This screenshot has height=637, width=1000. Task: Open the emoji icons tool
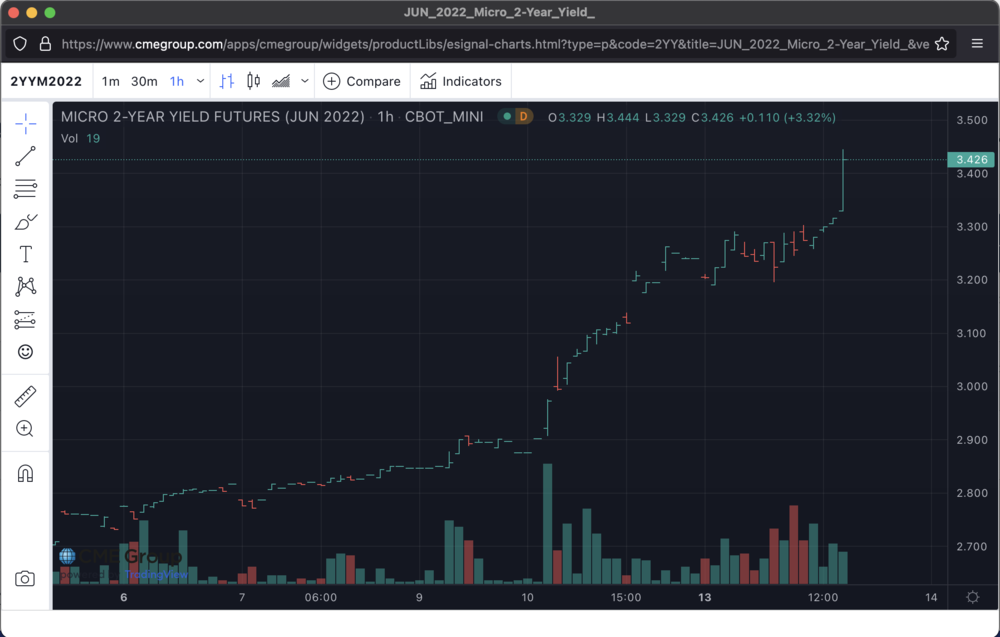click(26, 352)
